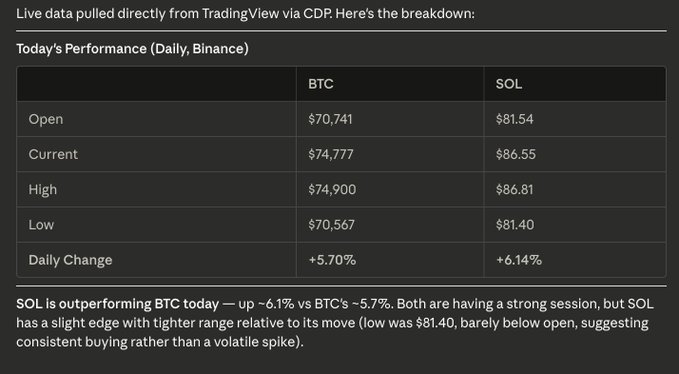
Task: Click BTC open price $70,741
Action: (330, 119)
